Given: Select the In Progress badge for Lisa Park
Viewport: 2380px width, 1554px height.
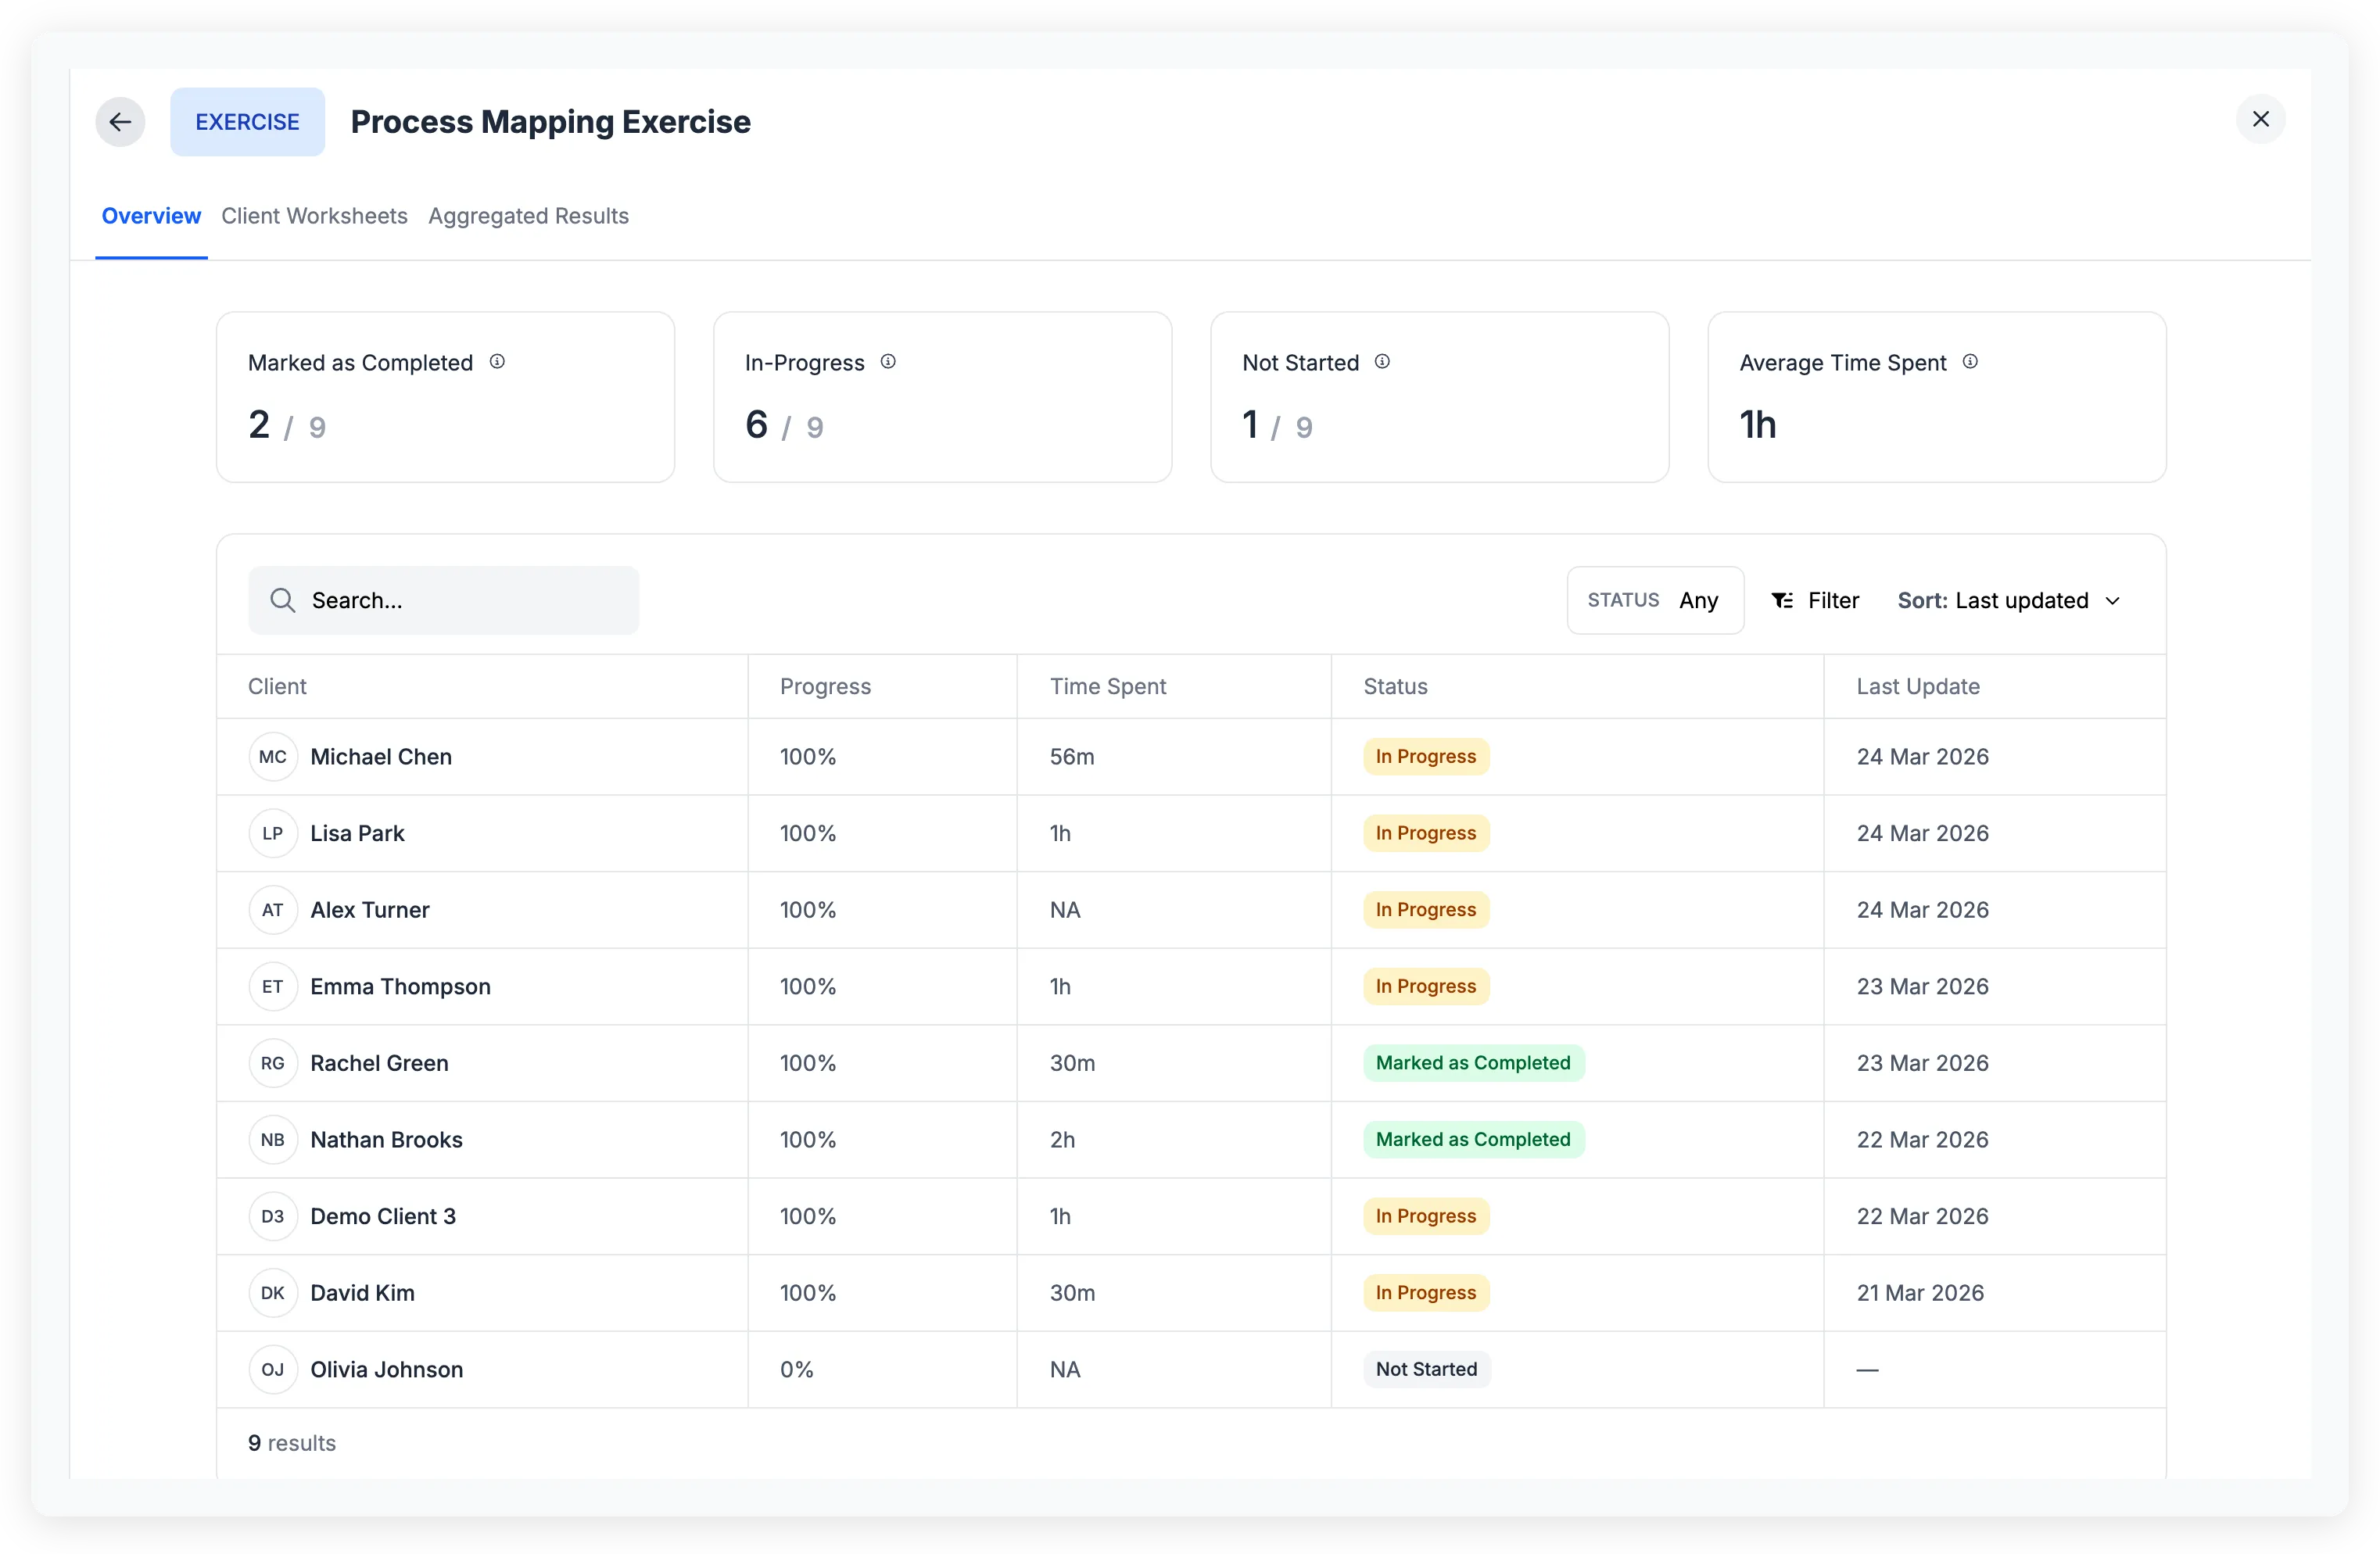Looking at the screenshot, I should coord(1425,832).
